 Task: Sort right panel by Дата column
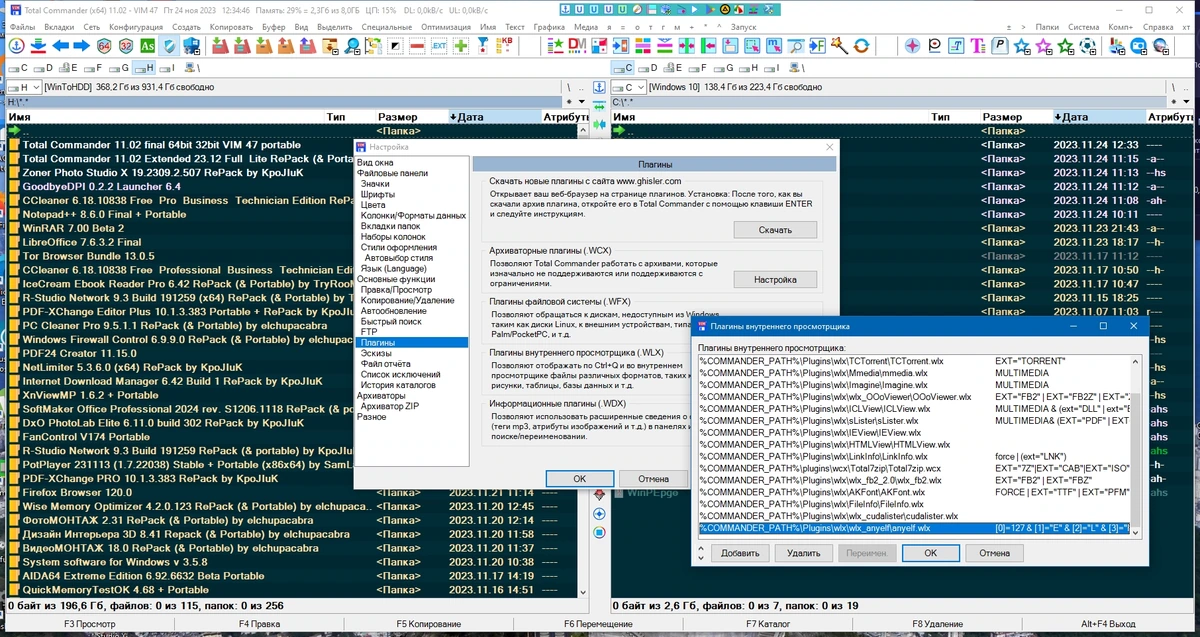[1098, 117]
